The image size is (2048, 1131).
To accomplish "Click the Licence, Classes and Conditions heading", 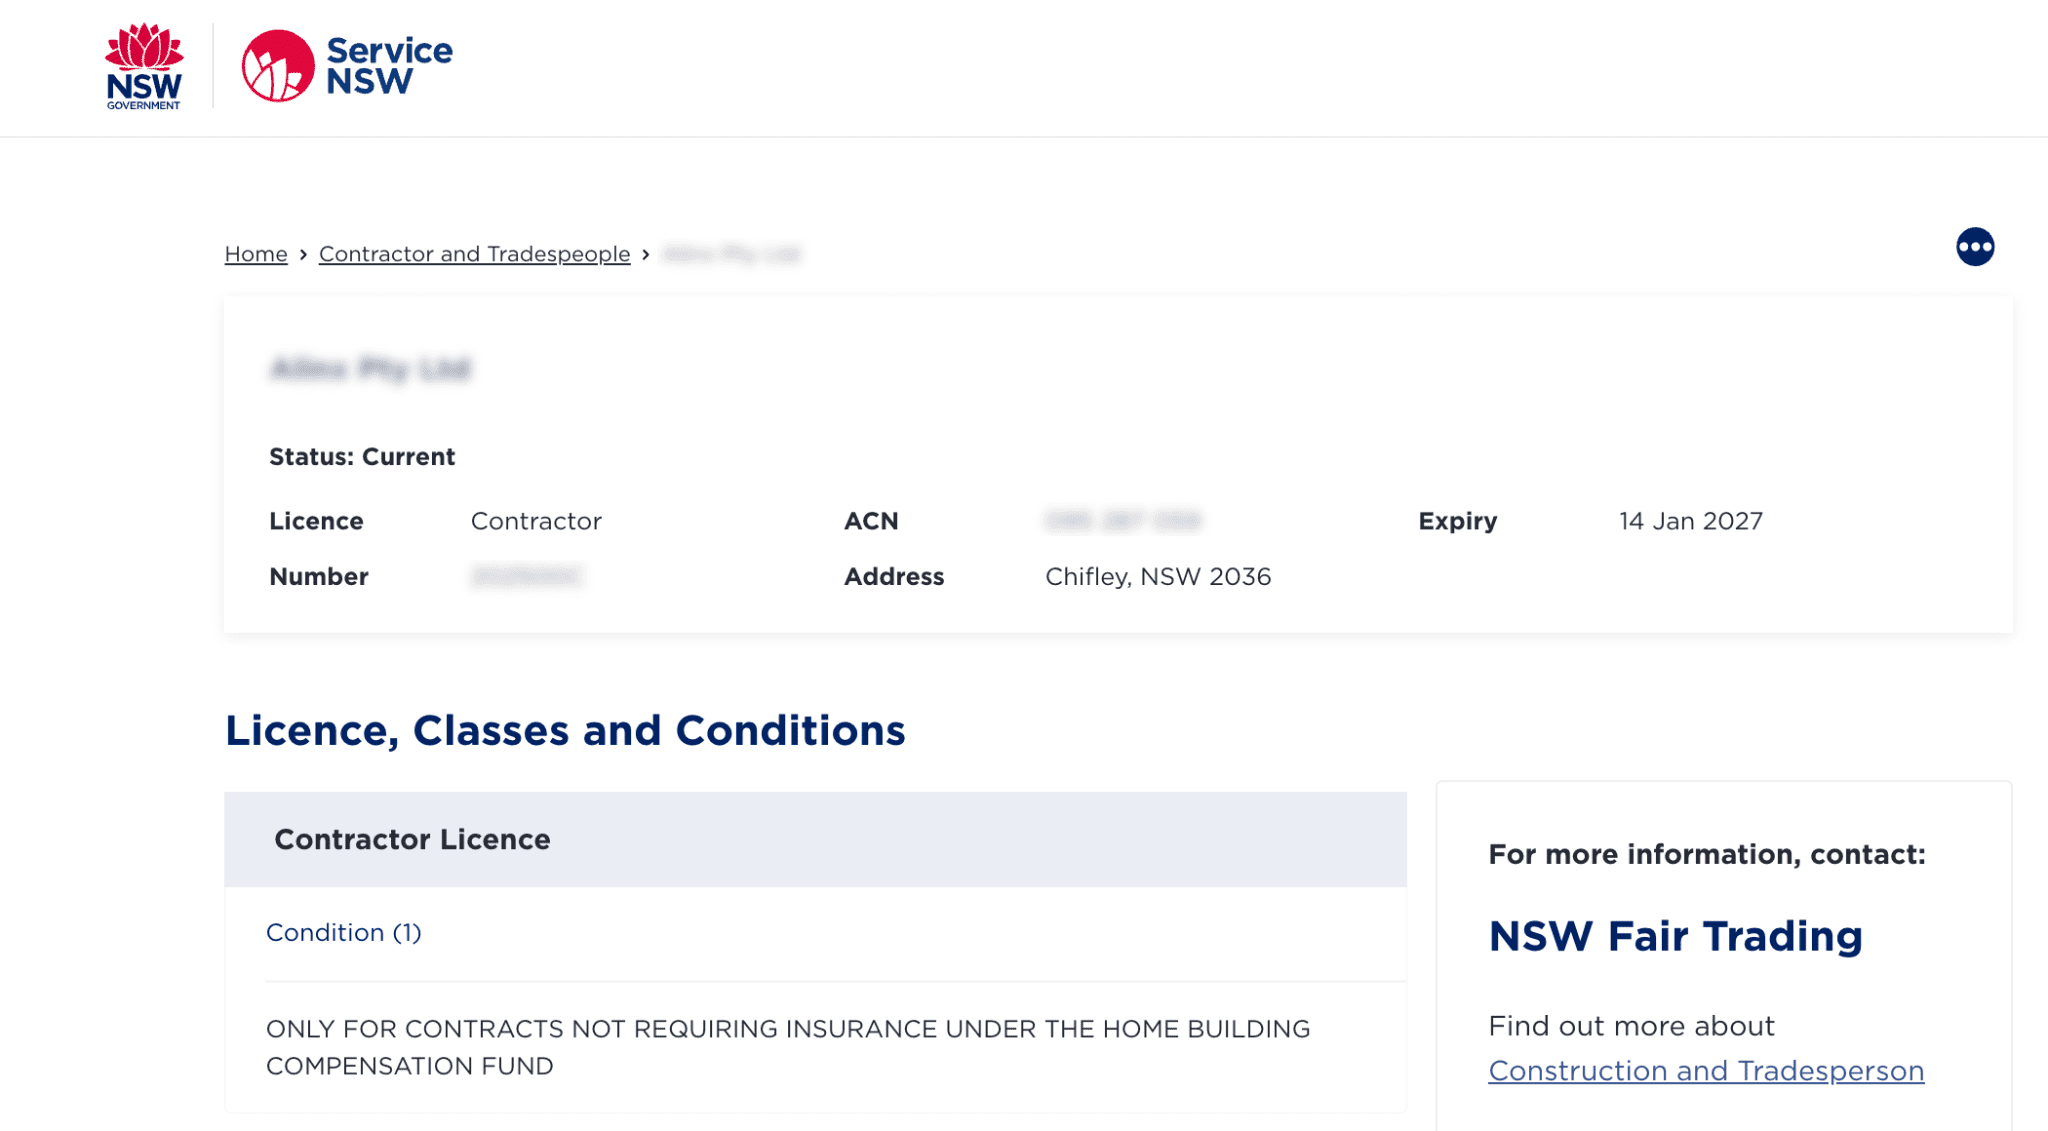I will pos(566,730).
